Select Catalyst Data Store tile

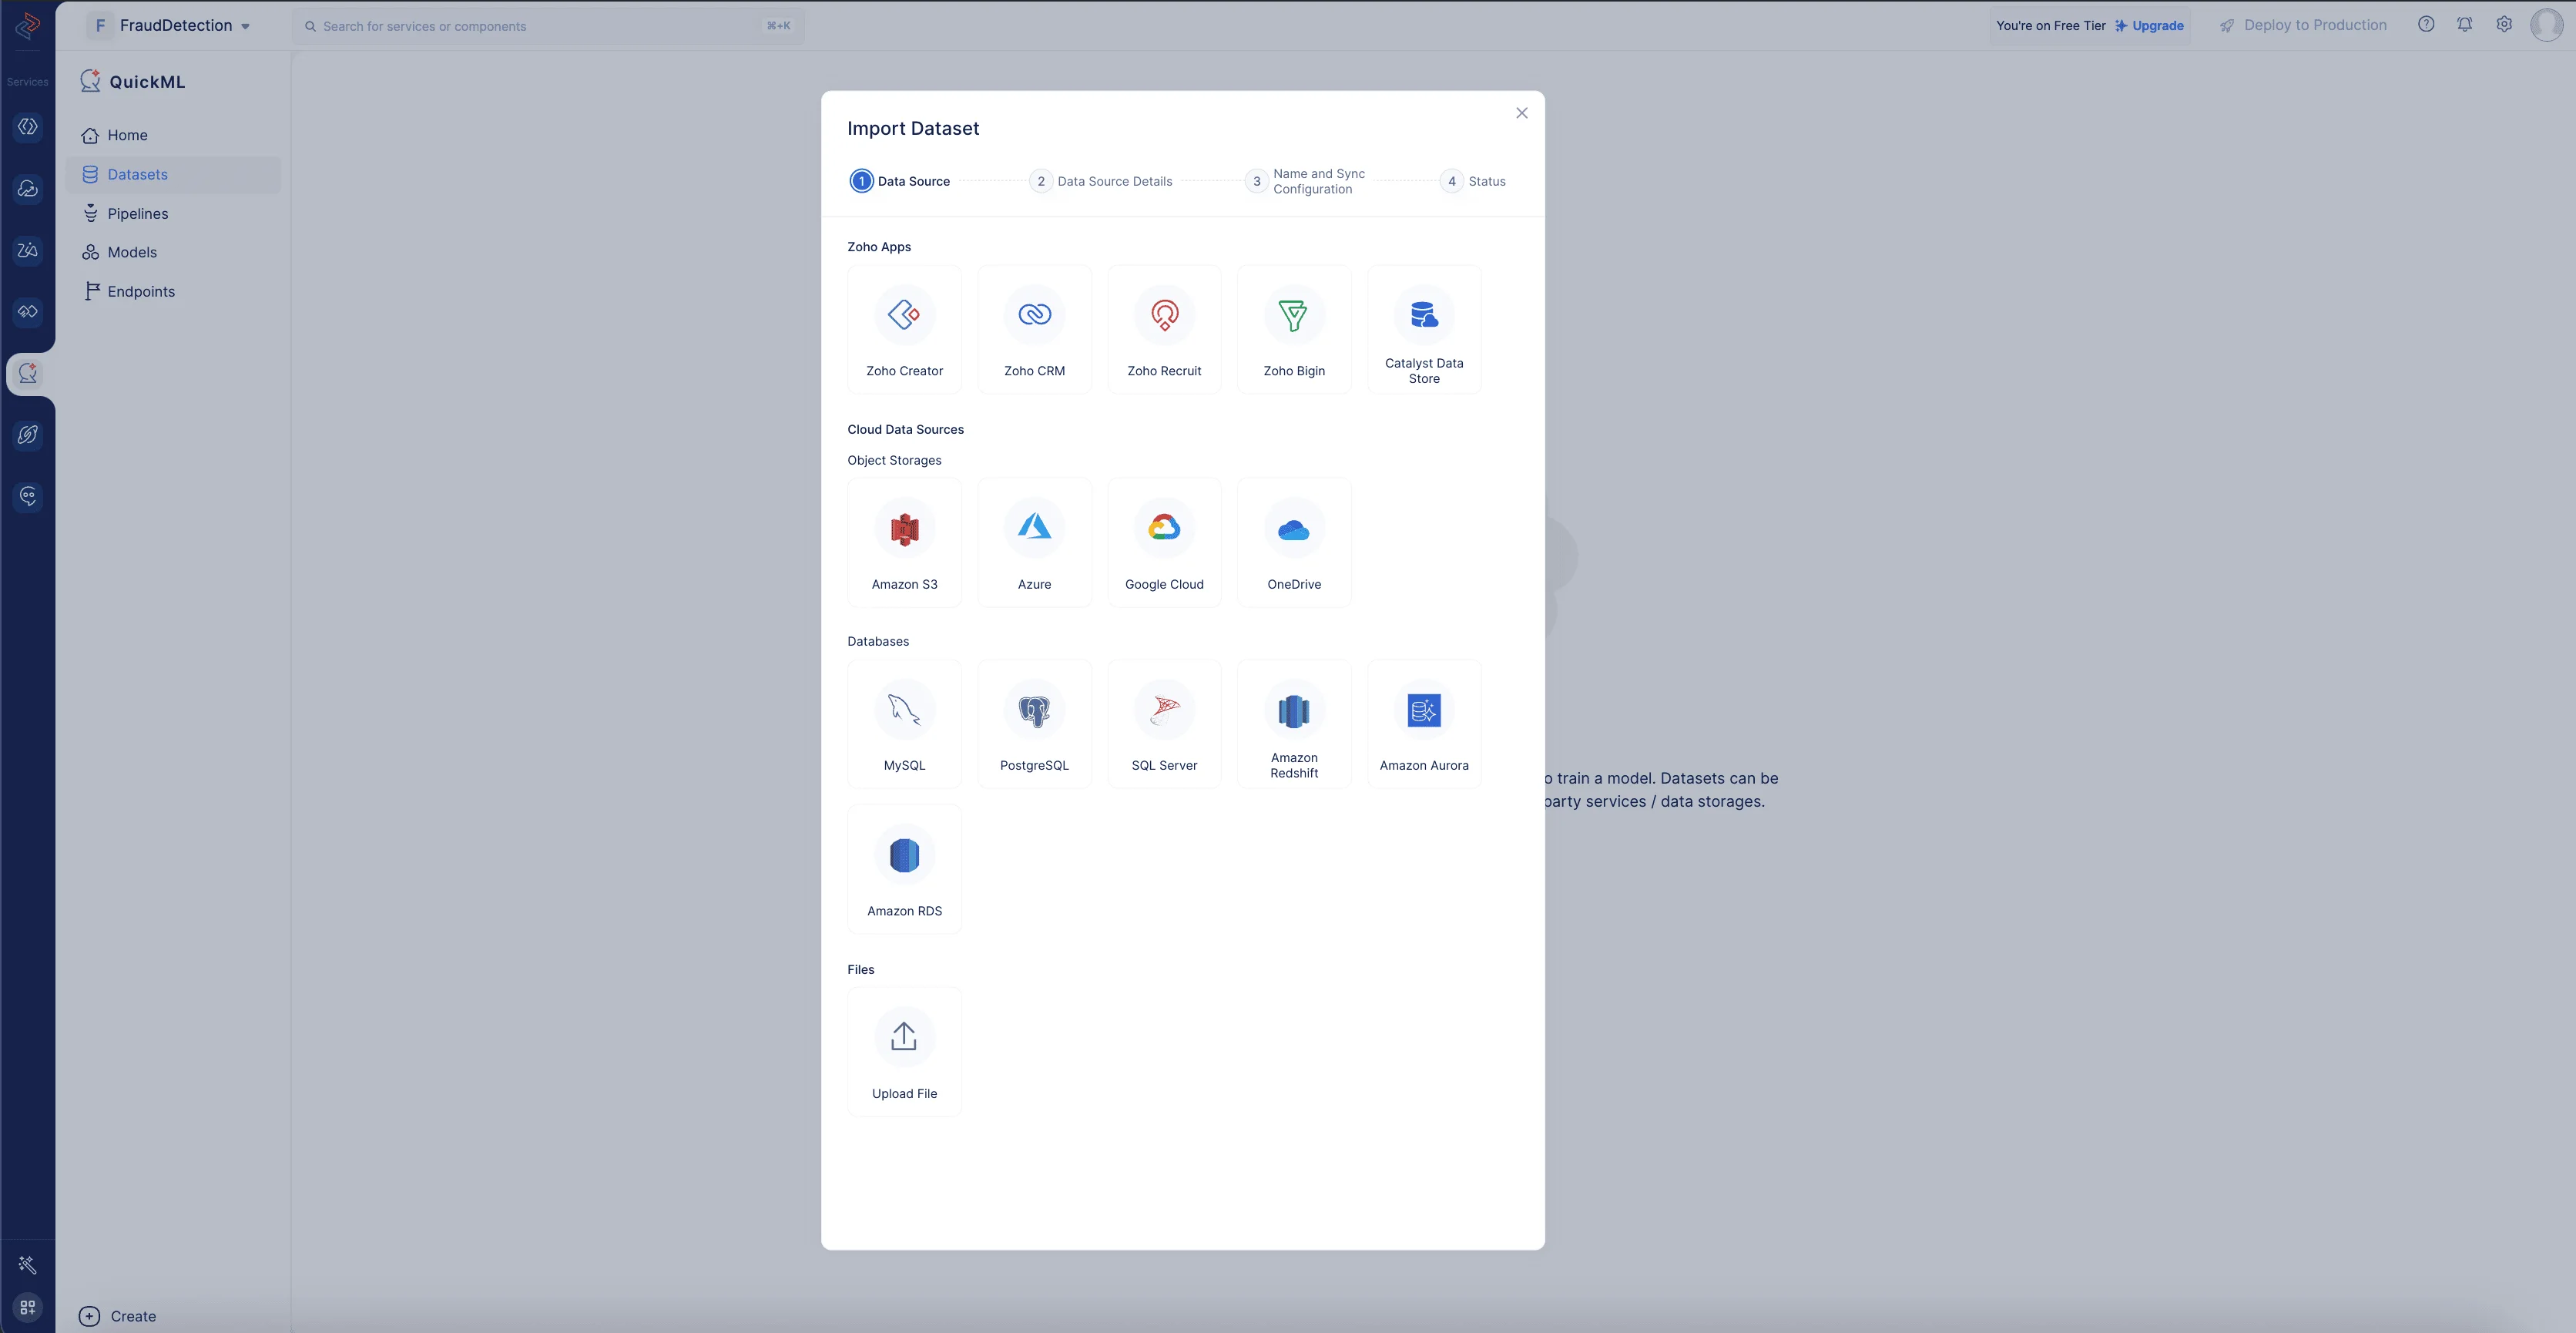pyautogui.click(x=1424, y=329)
